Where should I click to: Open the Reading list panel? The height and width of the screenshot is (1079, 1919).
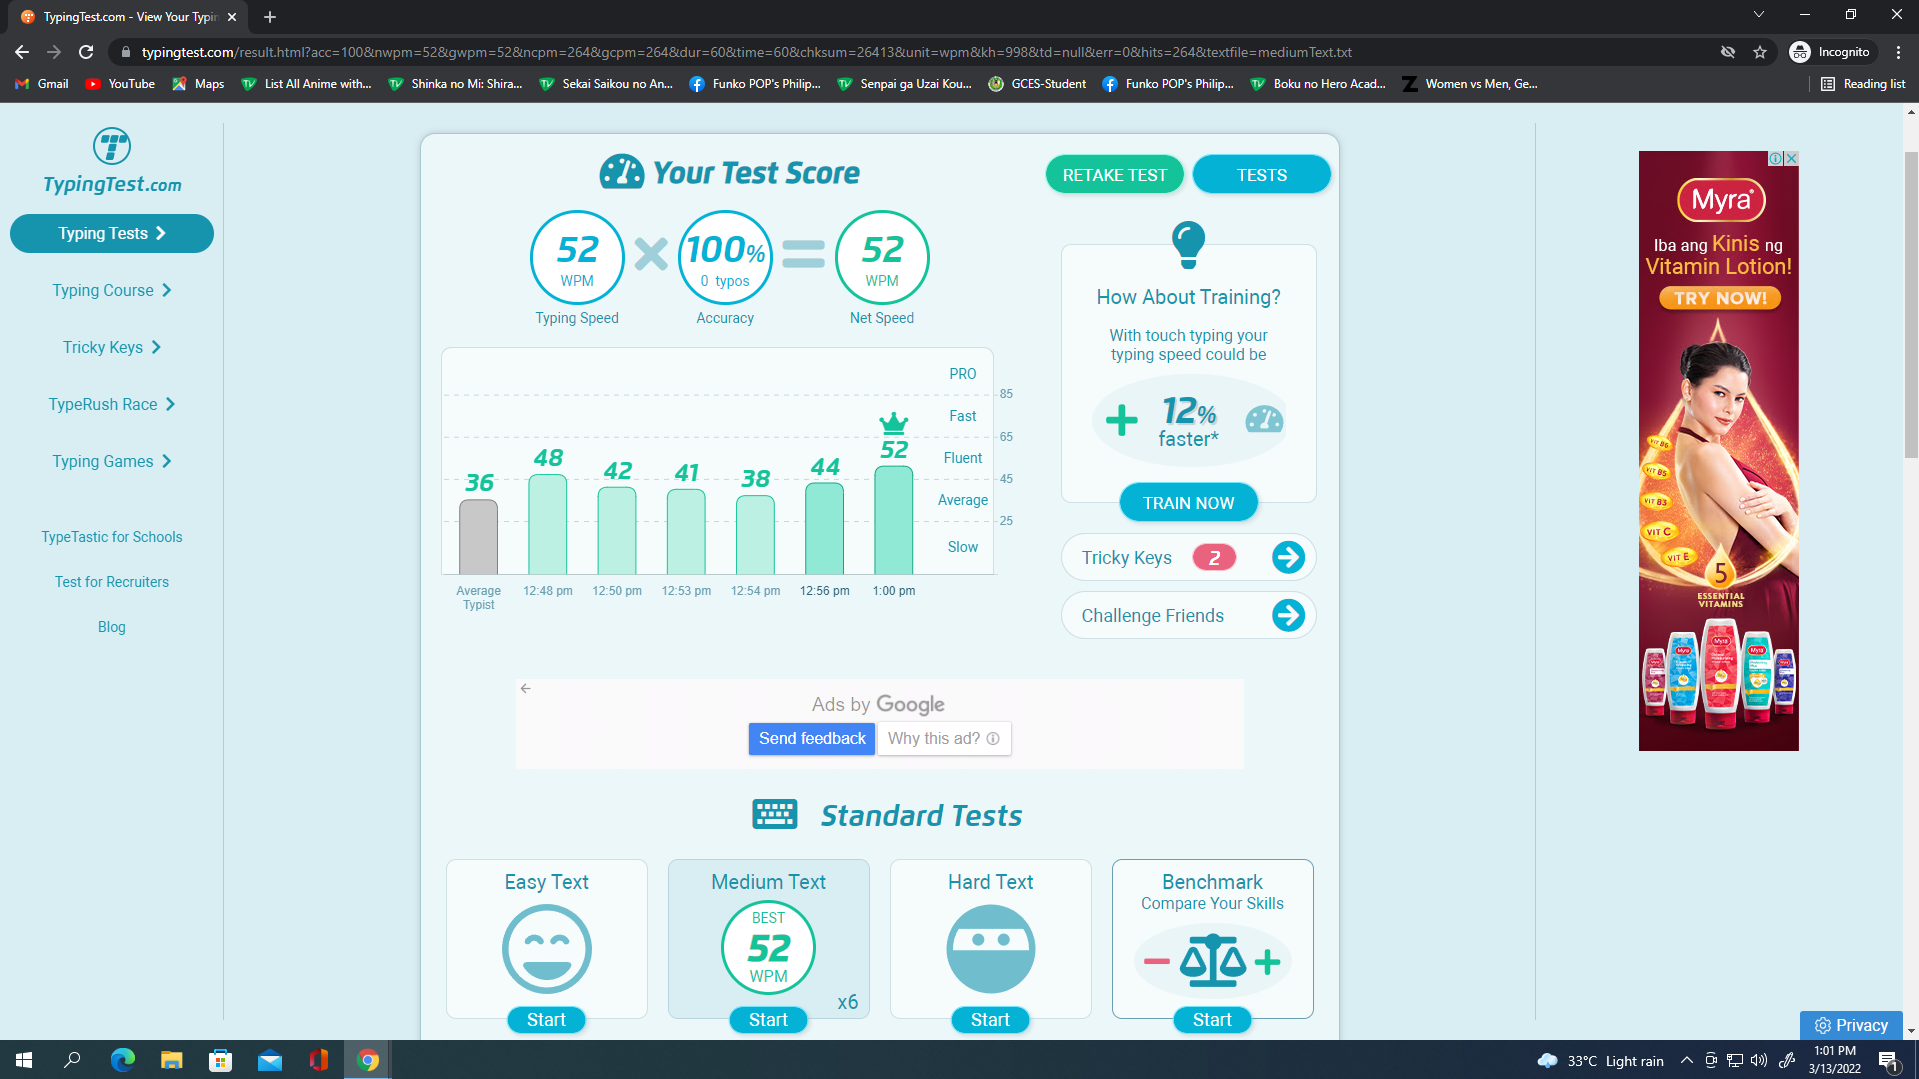1863,84
